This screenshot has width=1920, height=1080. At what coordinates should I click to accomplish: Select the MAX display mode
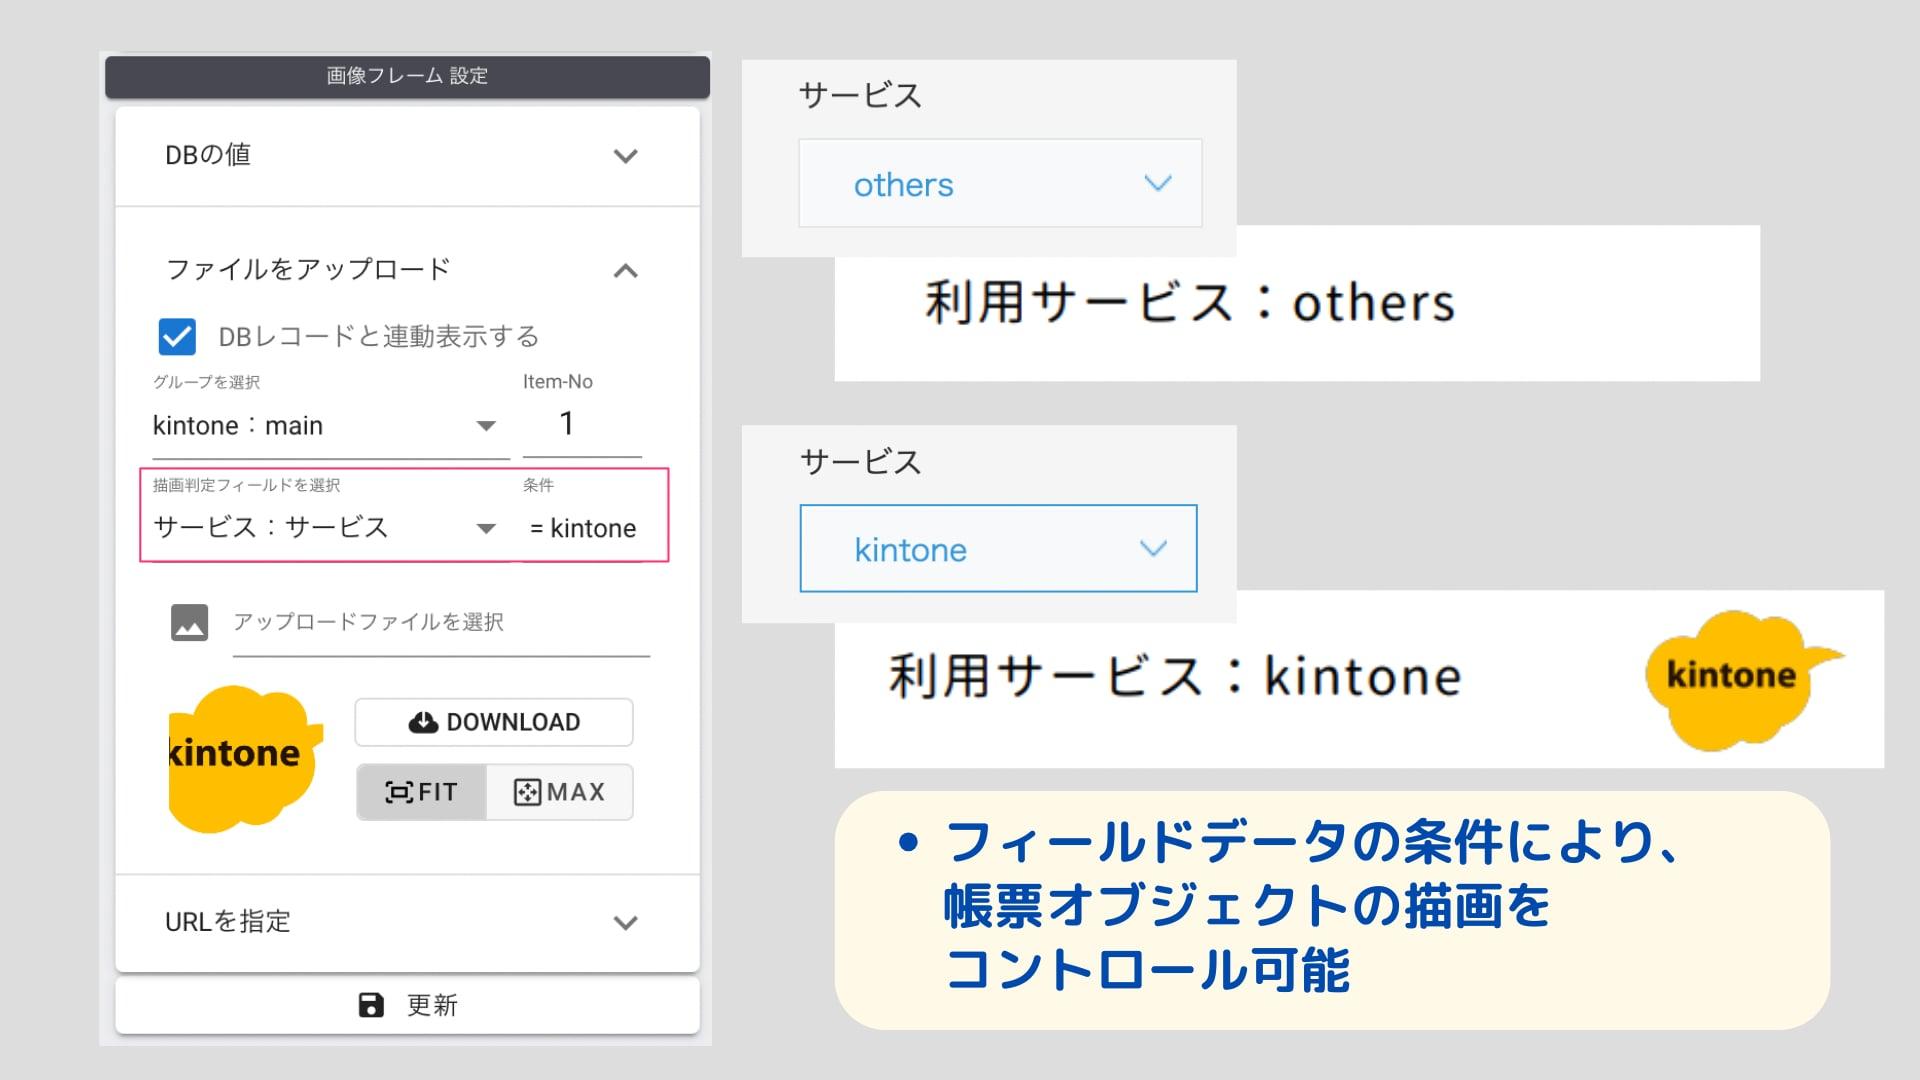[x=560, y=792]
